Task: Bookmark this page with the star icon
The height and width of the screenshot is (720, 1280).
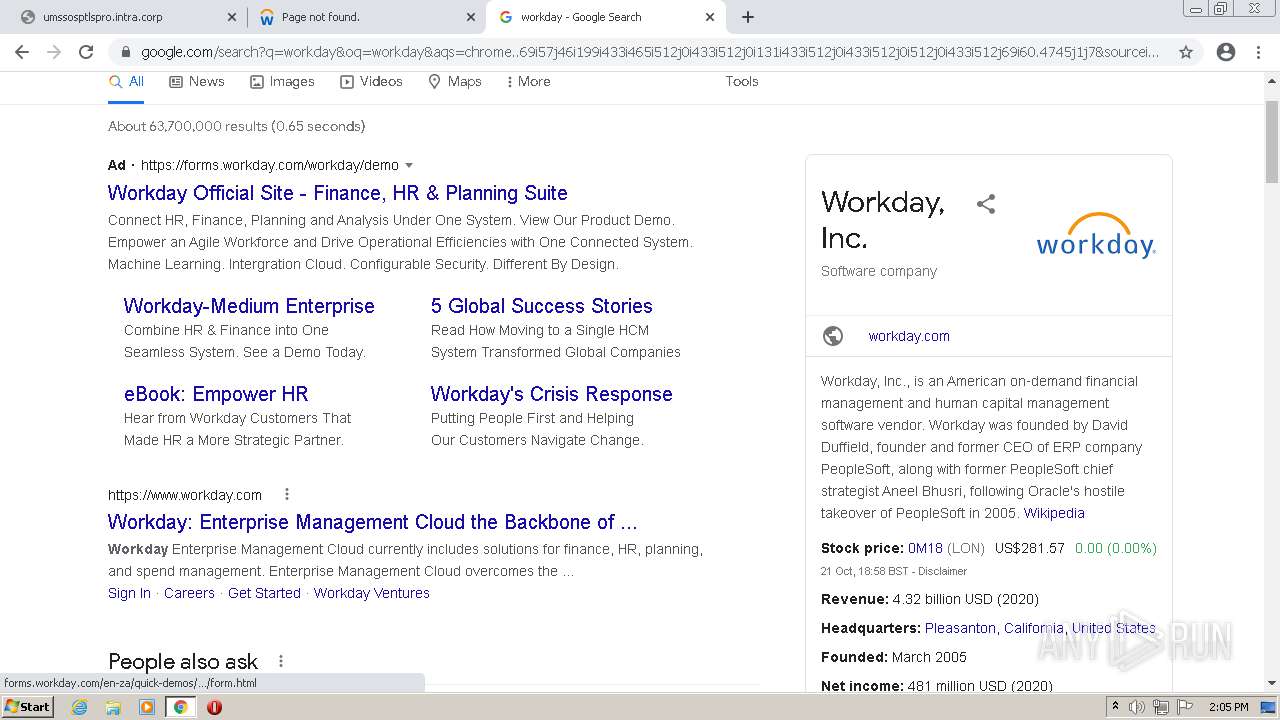Action: point(1186,52)
